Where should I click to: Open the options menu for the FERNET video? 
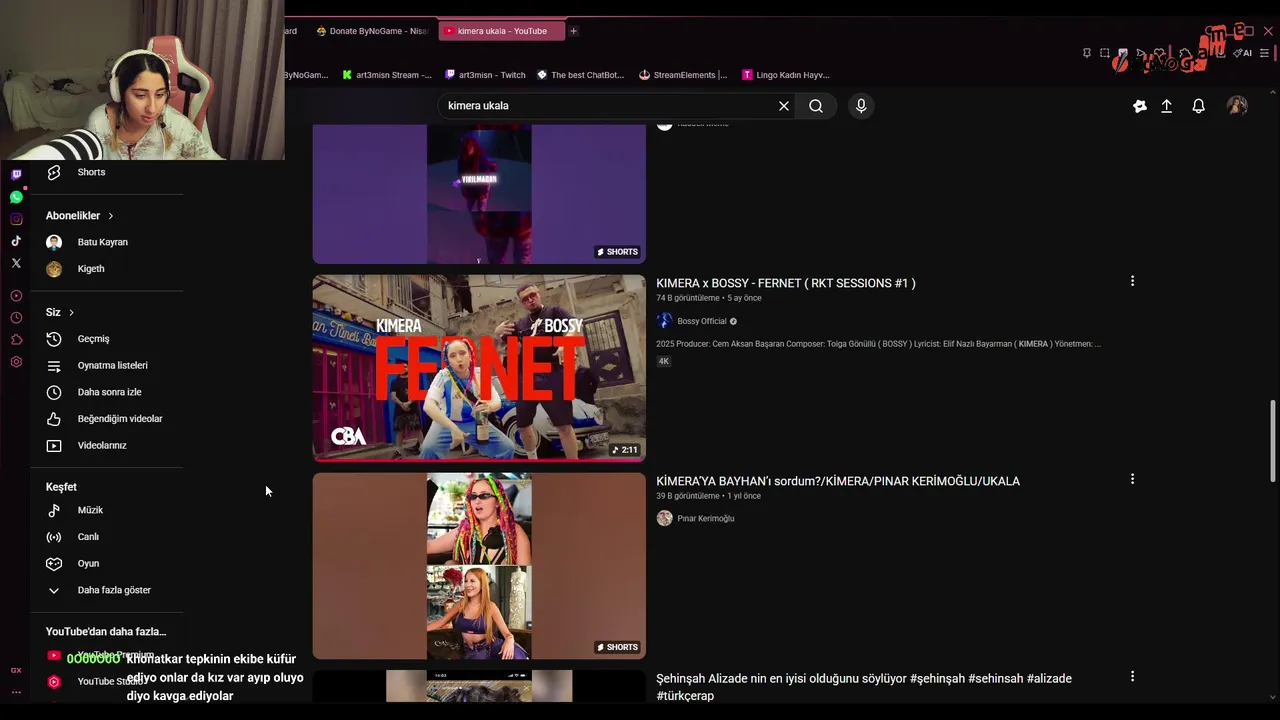coord(1132,281)
